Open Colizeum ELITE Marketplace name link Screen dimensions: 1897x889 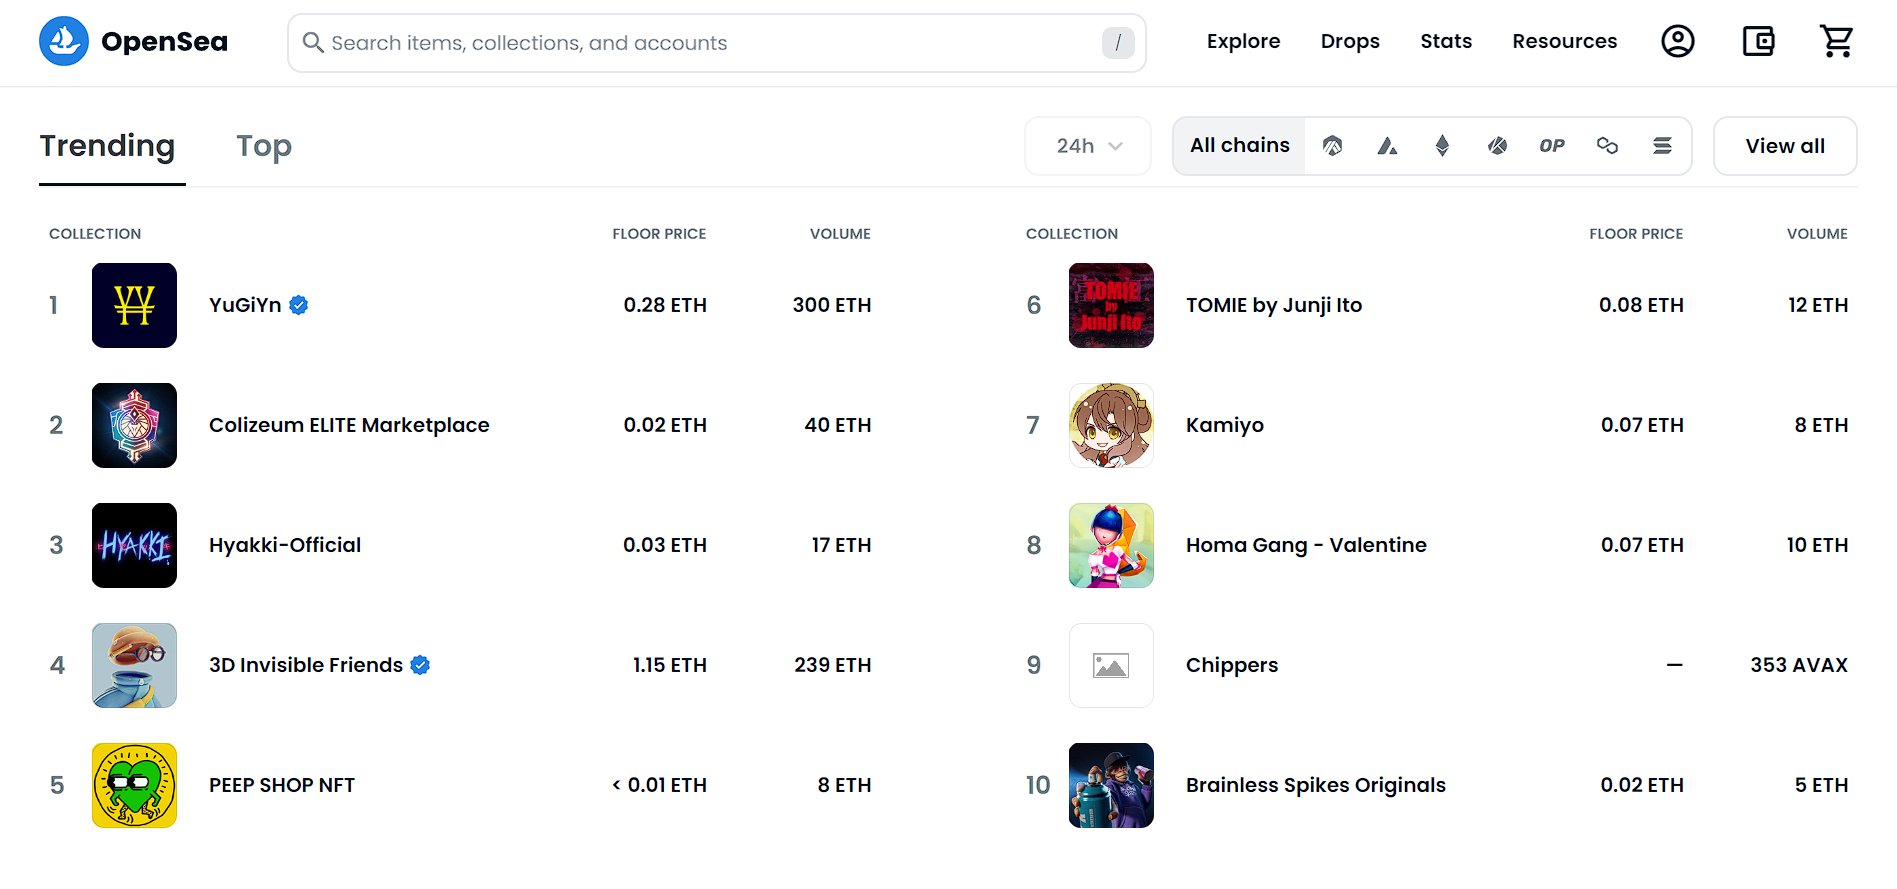(349, 425)
